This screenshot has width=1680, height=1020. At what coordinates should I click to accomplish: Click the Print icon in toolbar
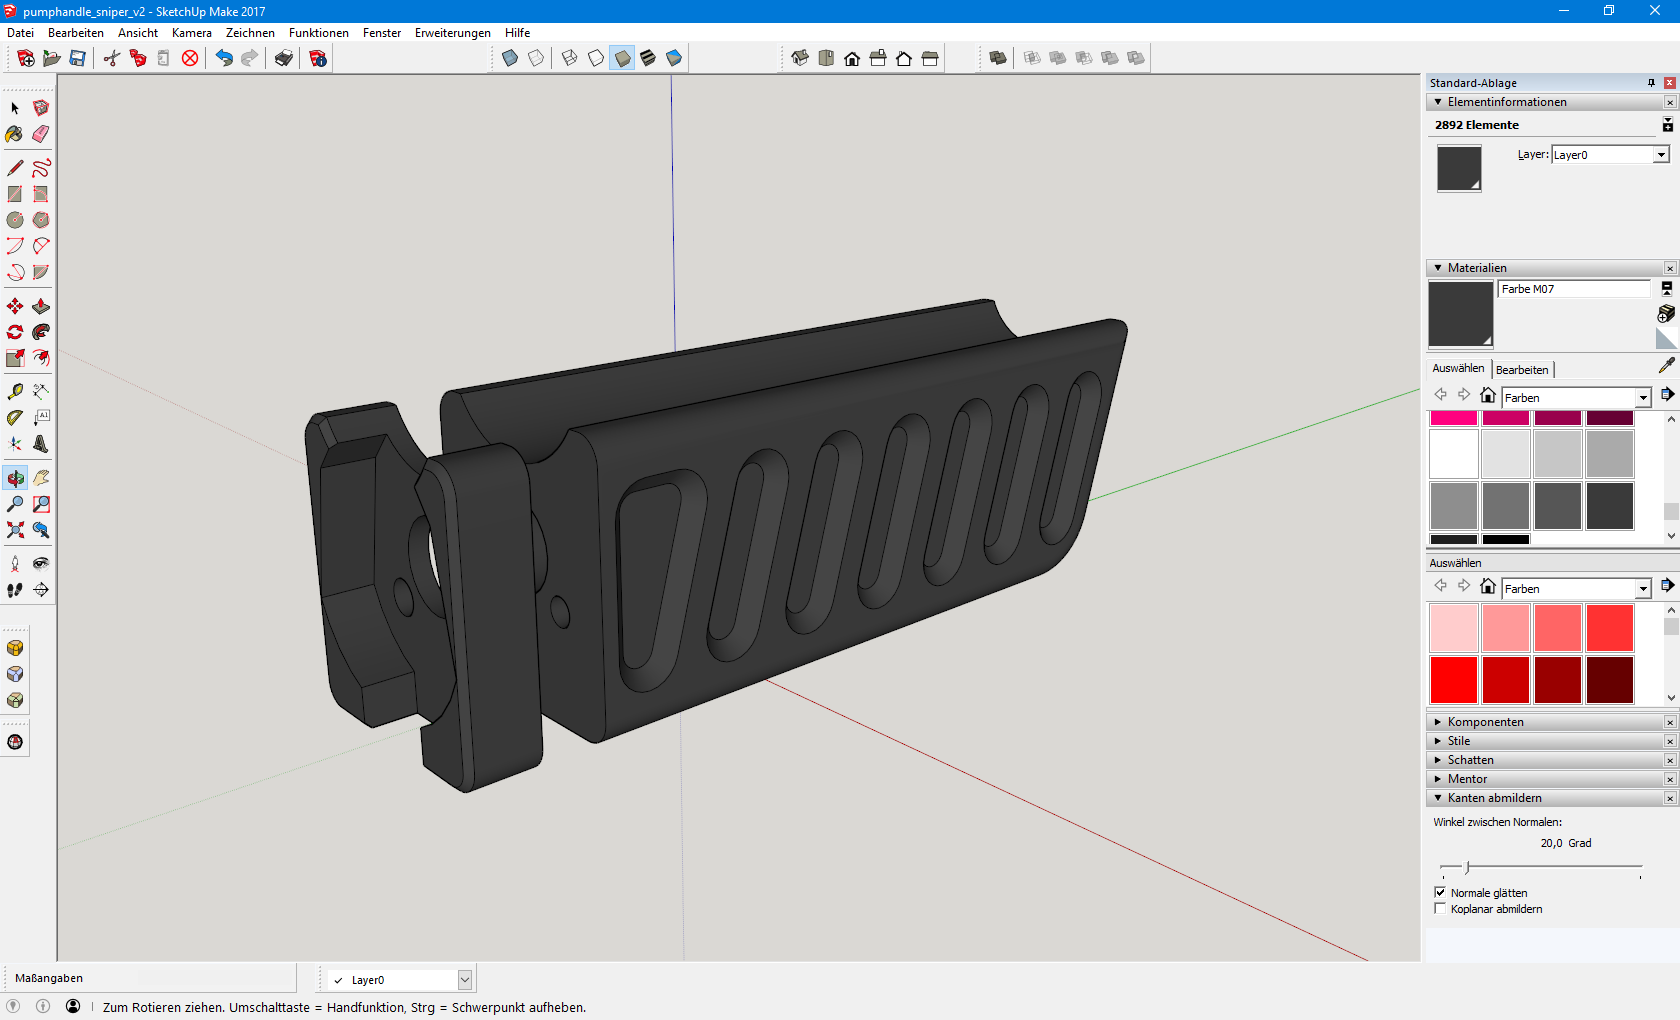coord(284,58)
